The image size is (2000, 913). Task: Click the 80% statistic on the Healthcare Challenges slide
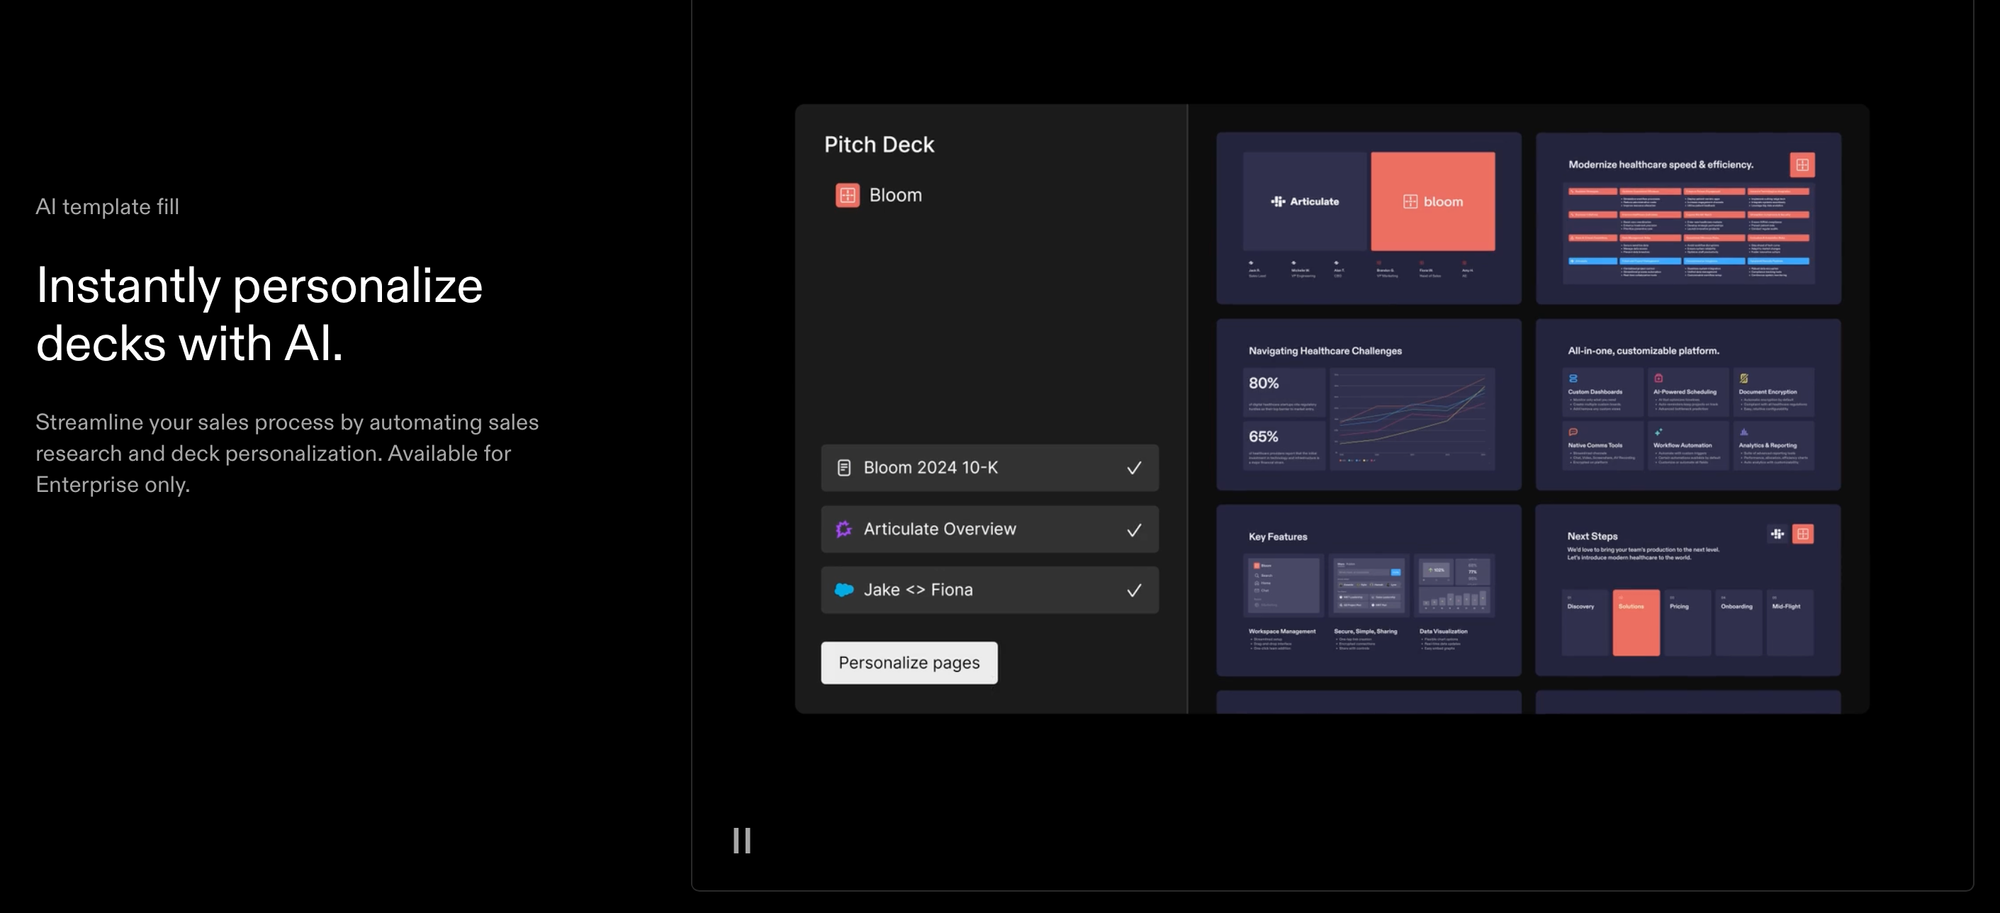[x=1264, y=383]
